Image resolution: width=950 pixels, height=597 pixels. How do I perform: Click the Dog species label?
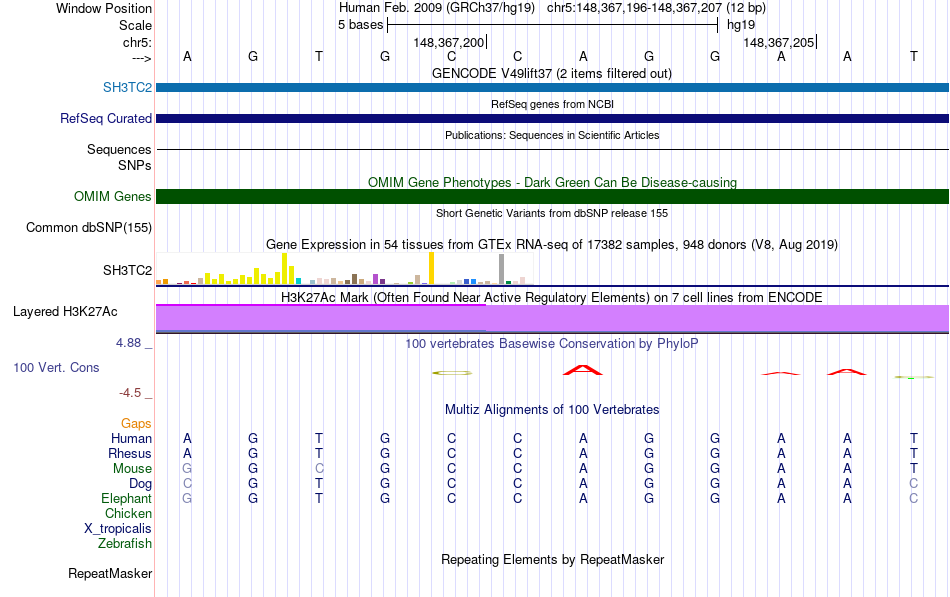(140, 484)
